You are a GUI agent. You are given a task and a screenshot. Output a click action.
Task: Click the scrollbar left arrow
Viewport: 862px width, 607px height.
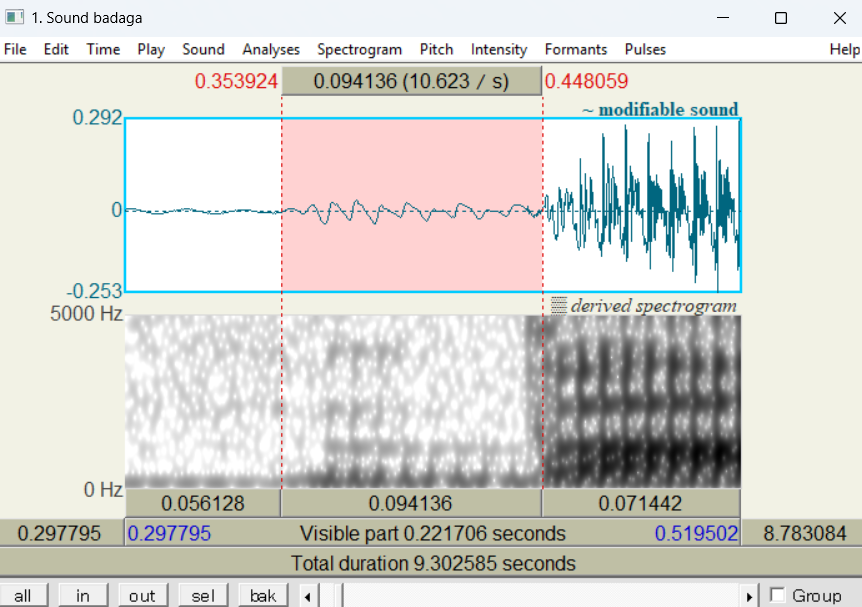pos(308,597)
